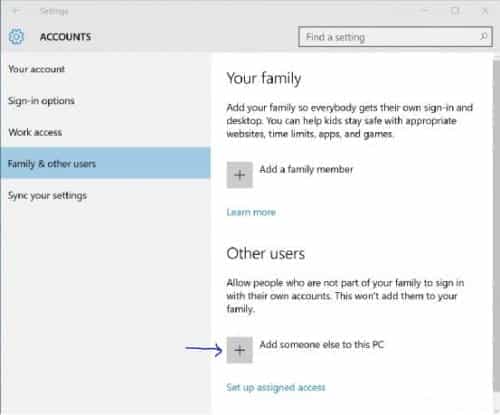This screenshot has width=500, height=415.
Task: Maximize the Settings window
Action: click(455, 11)
